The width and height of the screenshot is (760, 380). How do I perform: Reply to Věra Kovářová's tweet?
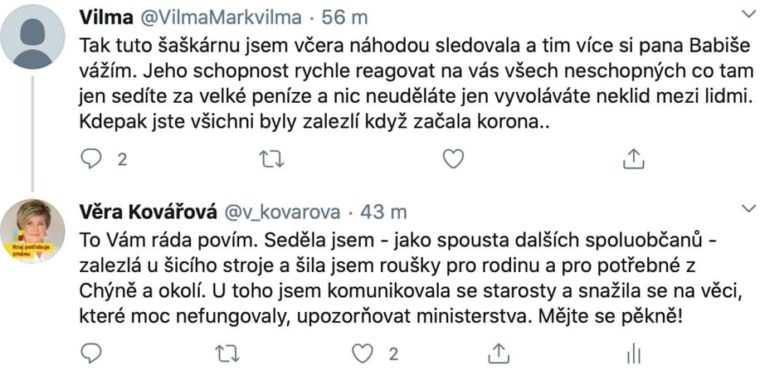click(x=90, y=354)
